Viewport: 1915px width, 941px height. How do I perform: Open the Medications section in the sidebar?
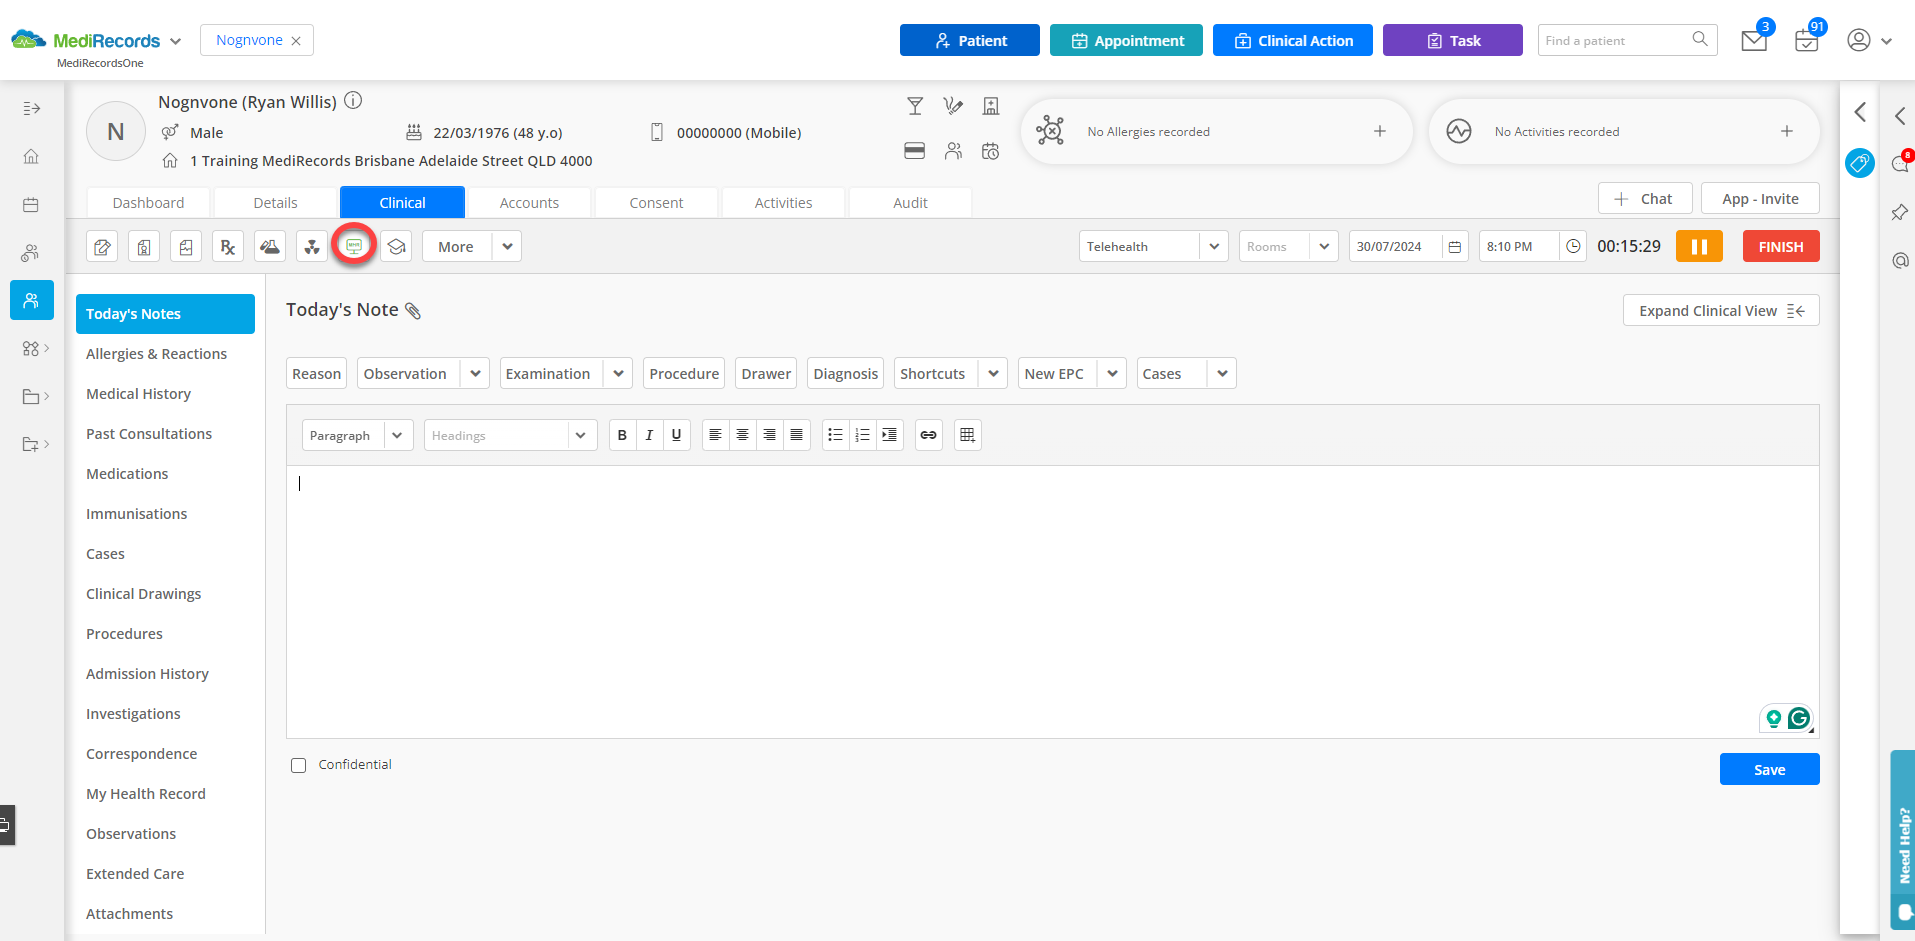(127, 473)
